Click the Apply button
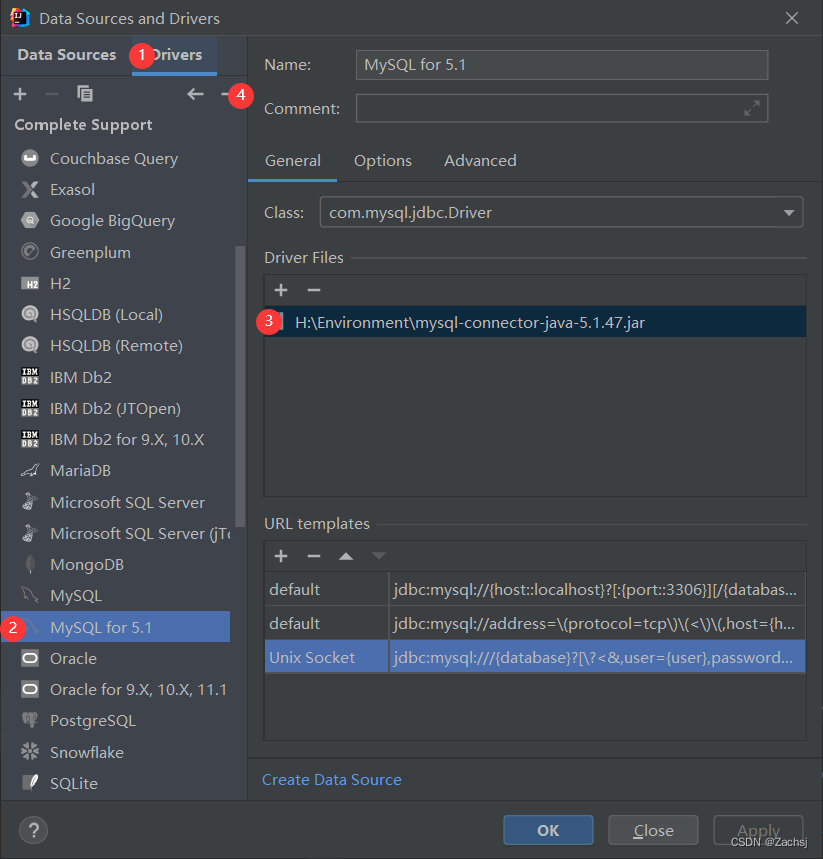823x859 pixels. [x=758, y=831]
